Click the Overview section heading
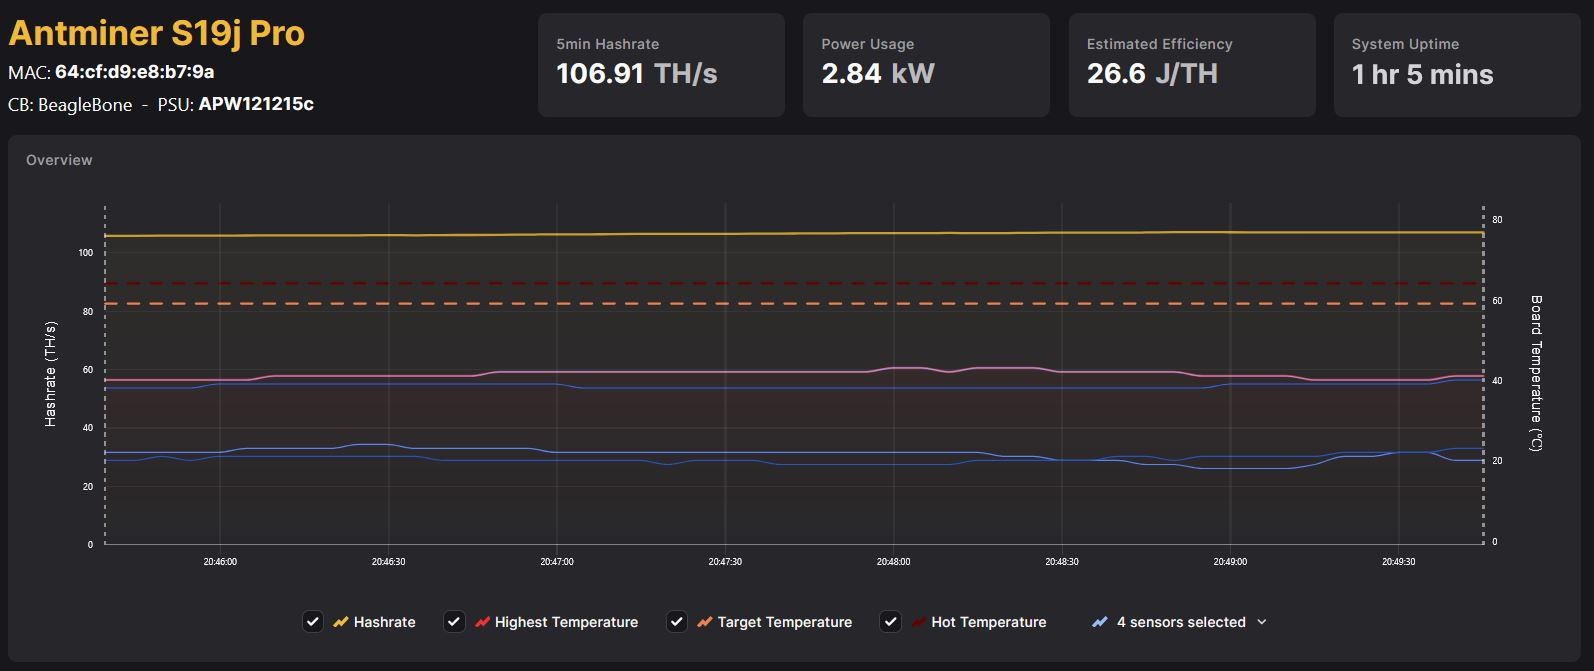Viewport: 1594px width, 671px height. click(x=59, y=160)
